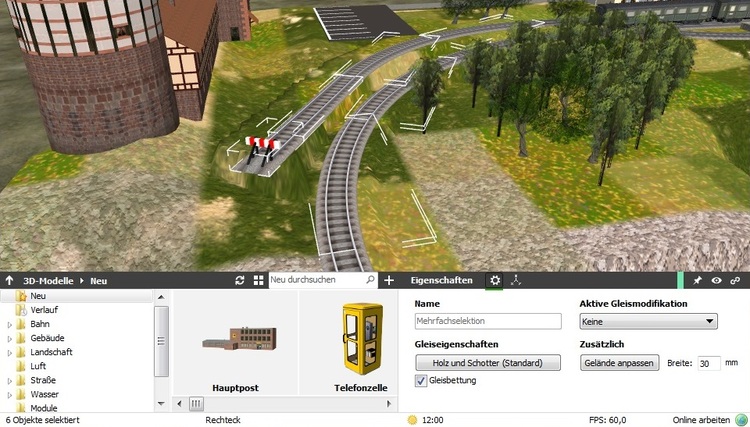Image resolution: width=750 pixels, height=427 pixels.
Task: Switch catalog to grid view icon
Action: point(258,280)
